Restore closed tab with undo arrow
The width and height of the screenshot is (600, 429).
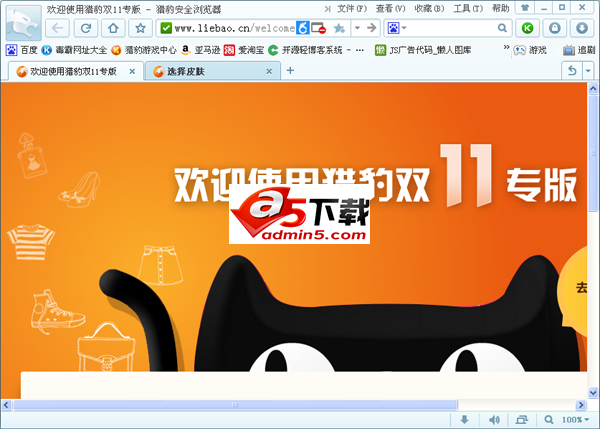pos(572,71)
